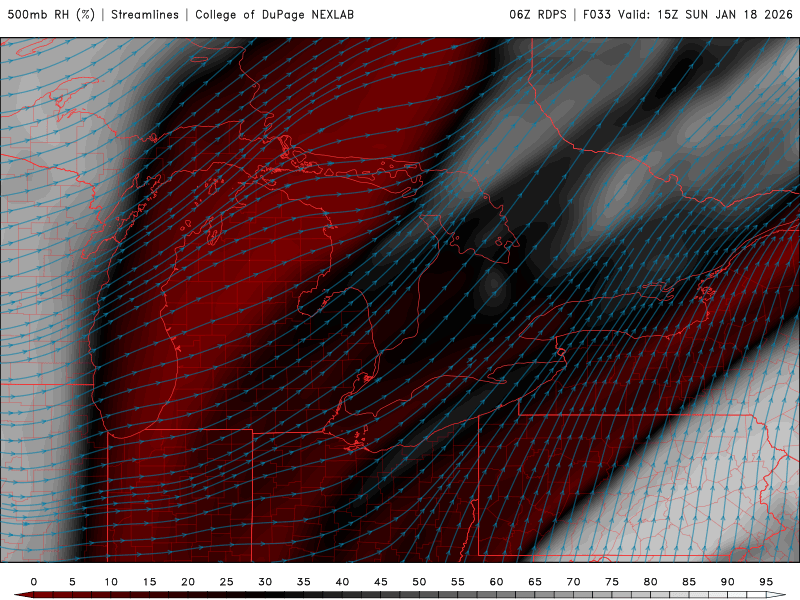Click the "30" label on the color scale
Image resolution: width=800 pixels, height=600 pixels.
[265, 582]
